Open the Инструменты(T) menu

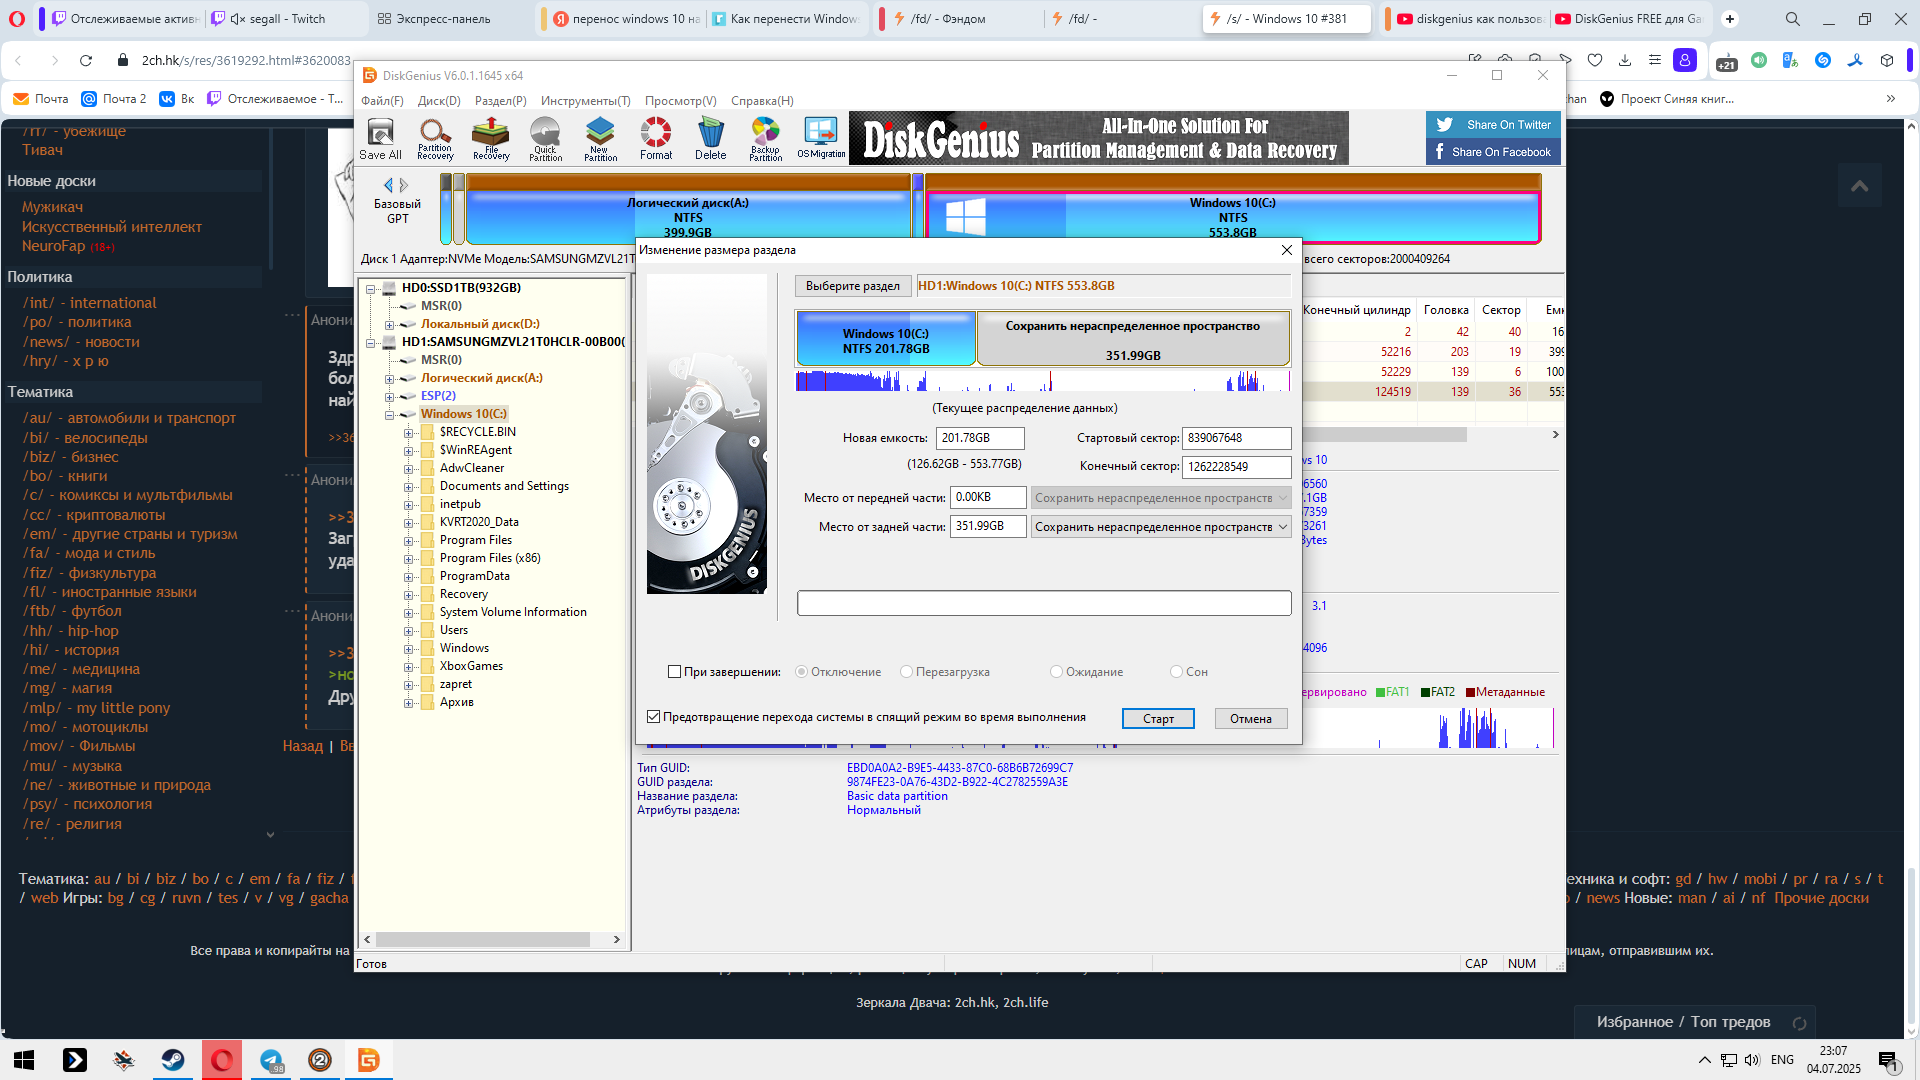coord(585,101)
